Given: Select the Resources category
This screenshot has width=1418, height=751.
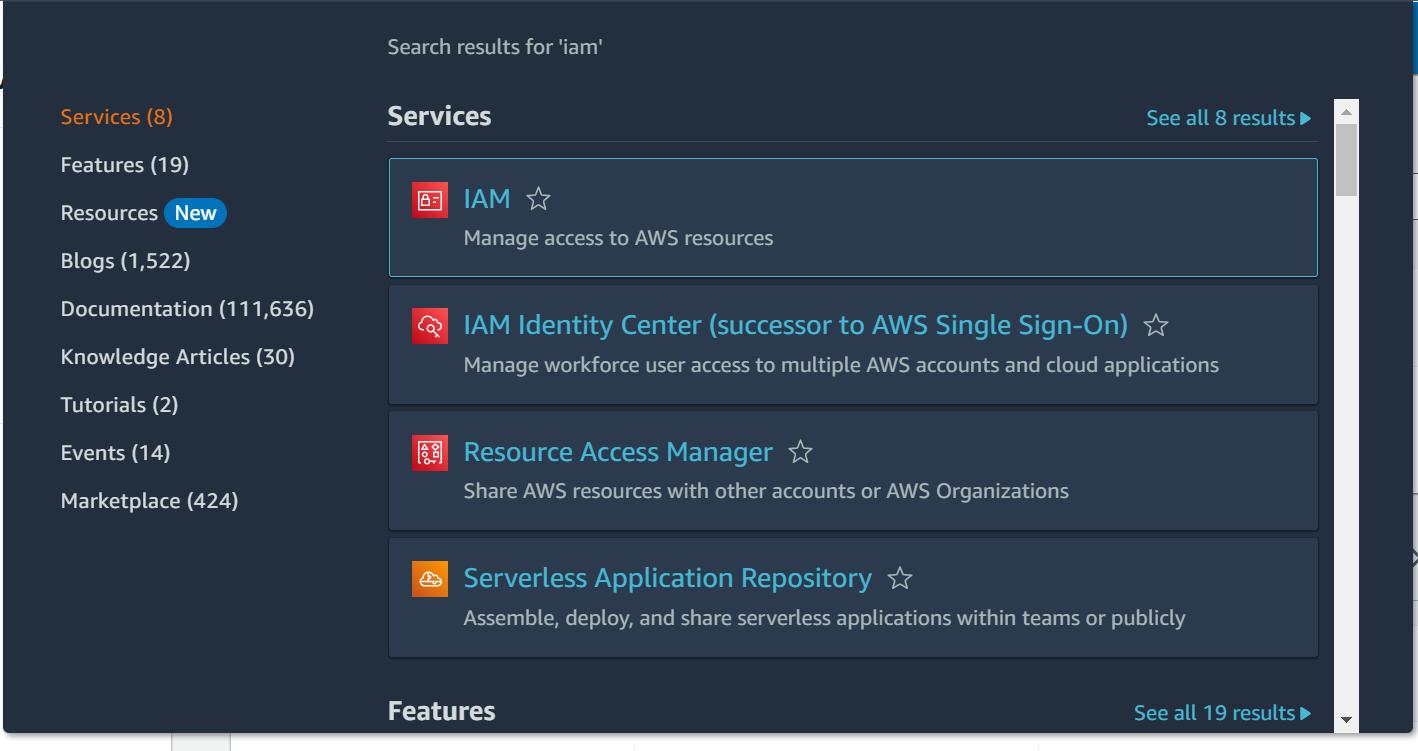Looking at the screenshot, I should [x=109, y=213].
